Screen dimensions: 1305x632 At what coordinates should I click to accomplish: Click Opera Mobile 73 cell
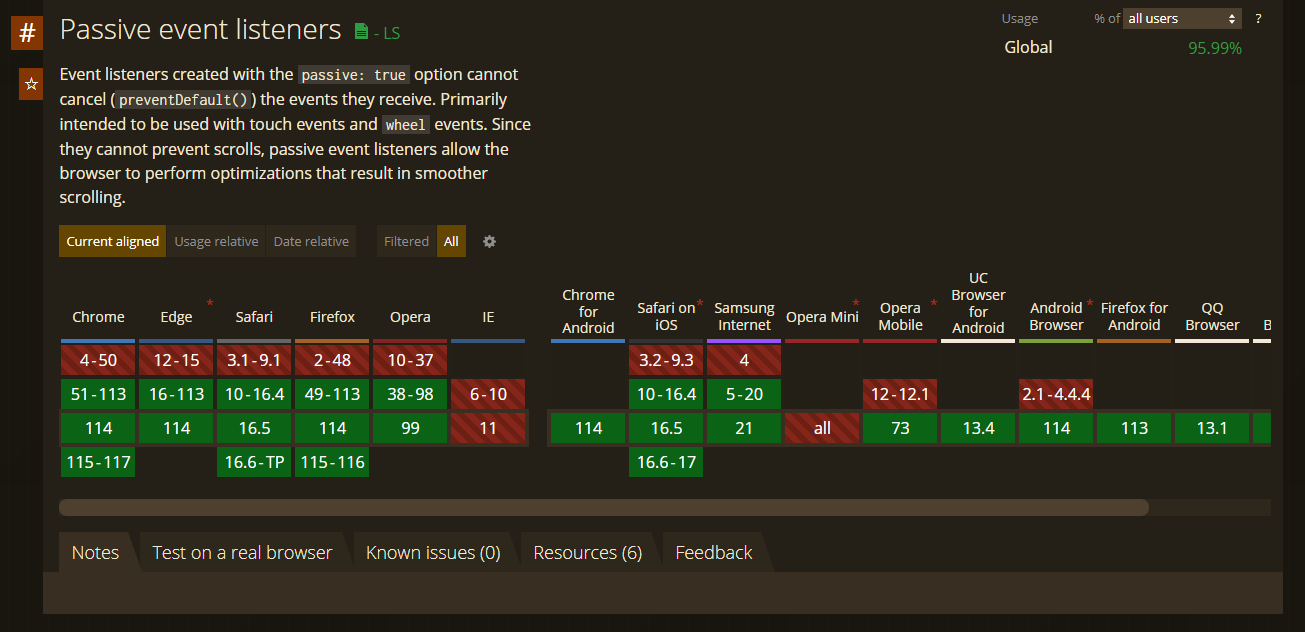pos(900,428)
